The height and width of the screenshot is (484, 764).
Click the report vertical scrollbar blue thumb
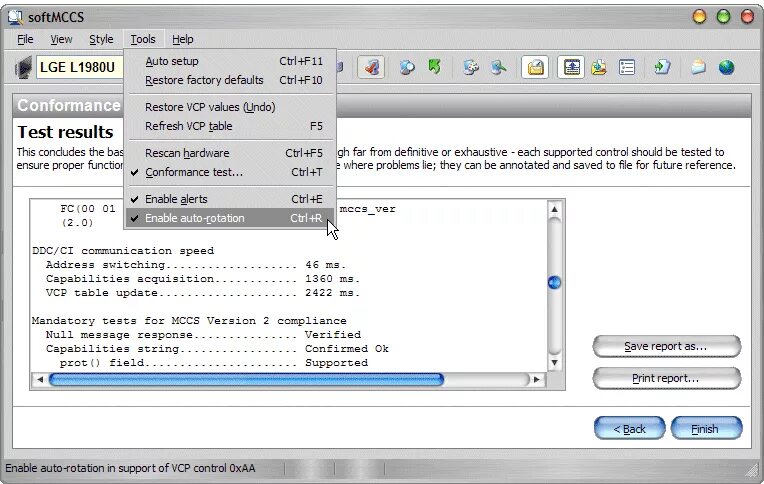point(554,283)
